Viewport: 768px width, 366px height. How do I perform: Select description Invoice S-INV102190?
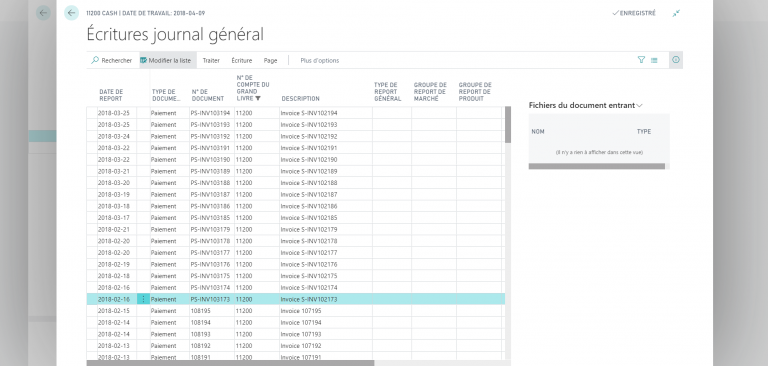tap(326, 160)
